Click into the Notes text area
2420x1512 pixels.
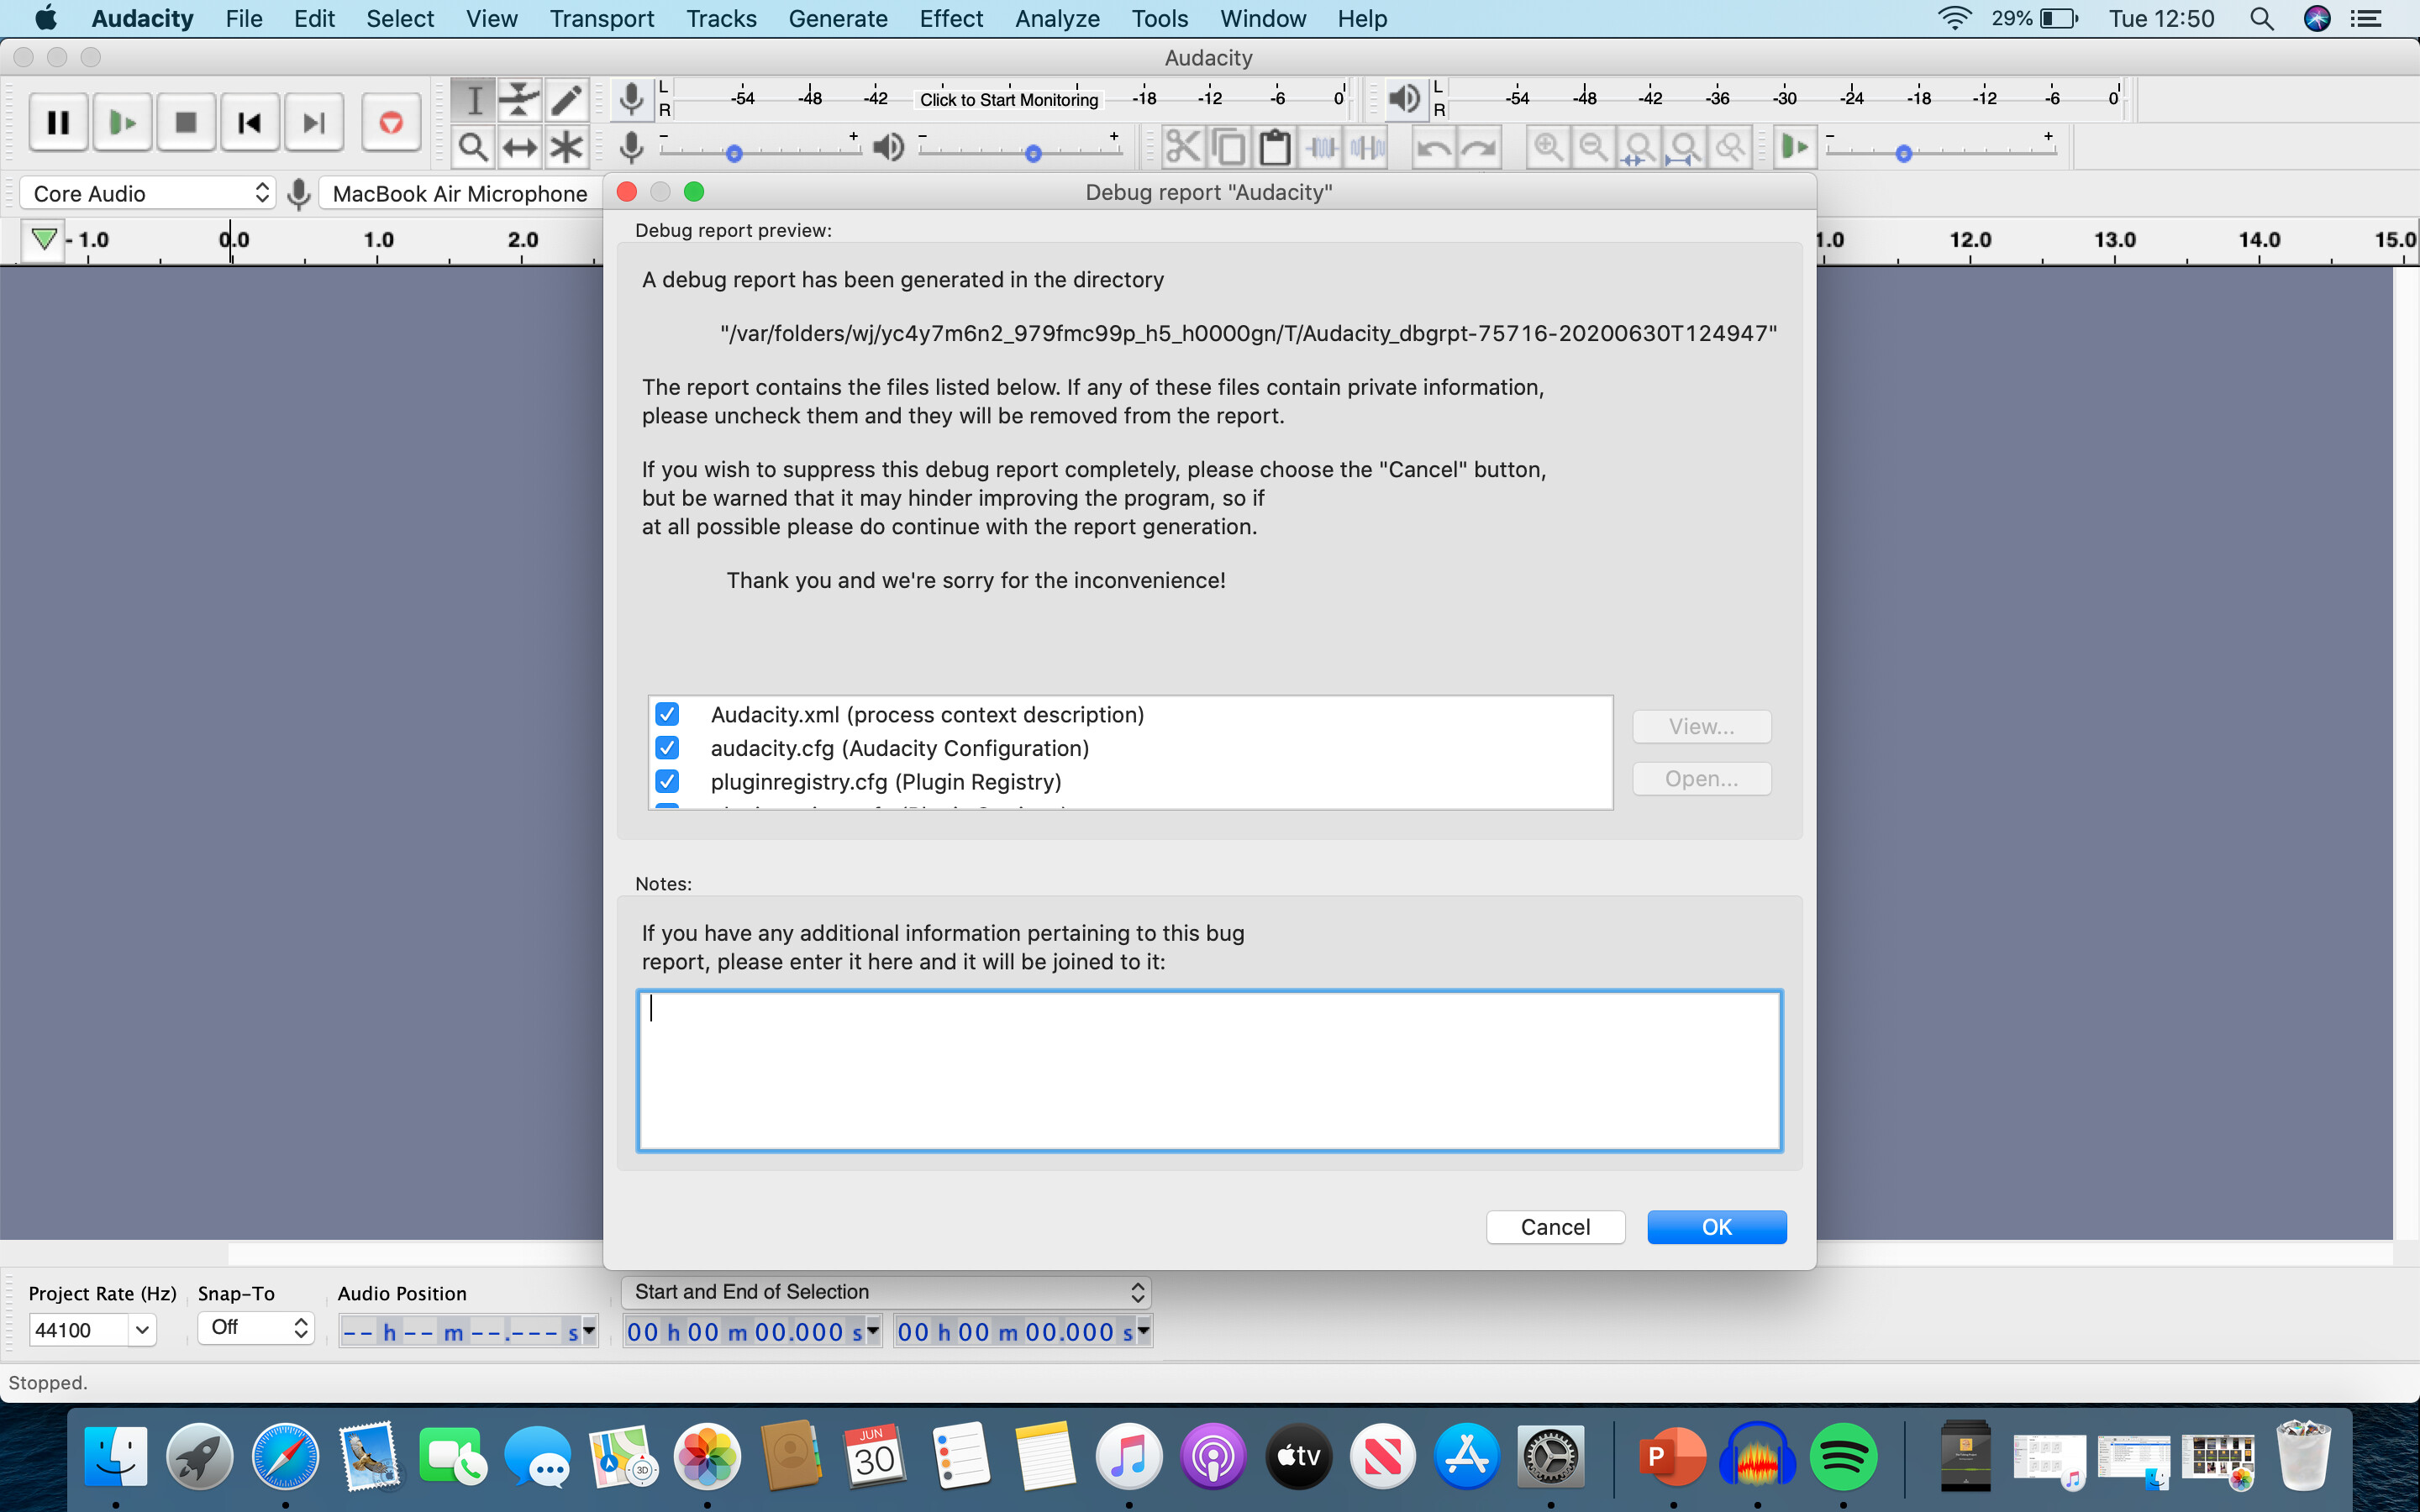tap(1209, 1070)
